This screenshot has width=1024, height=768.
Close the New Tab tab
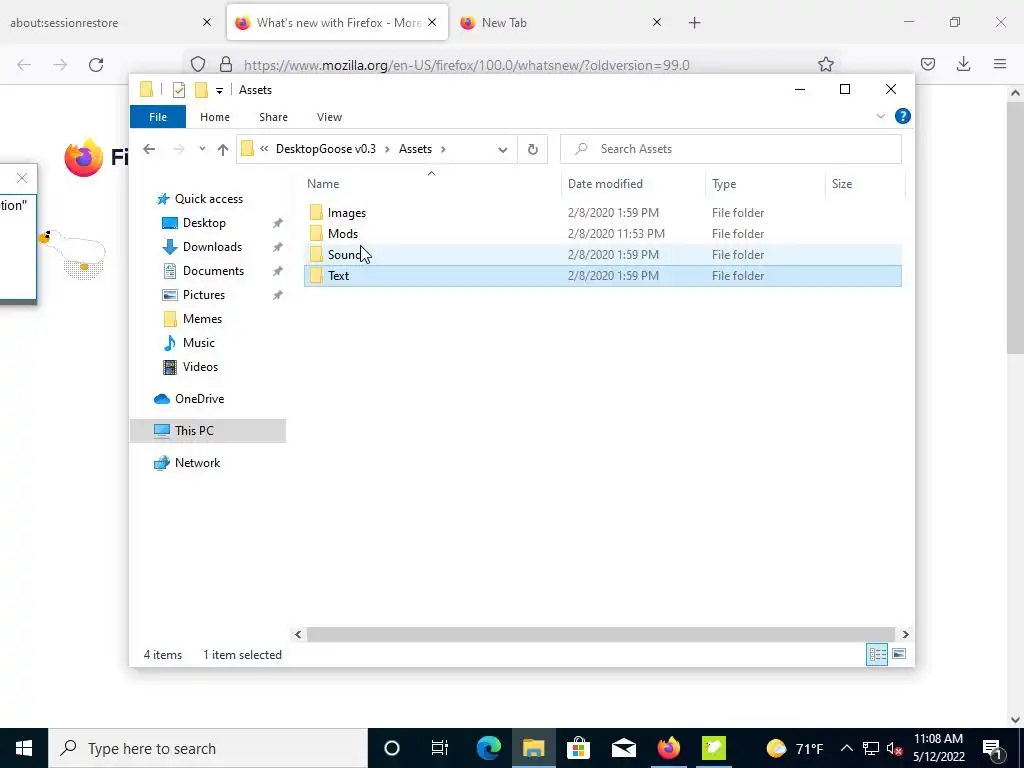pyautogui.click(x=657, y=23)
